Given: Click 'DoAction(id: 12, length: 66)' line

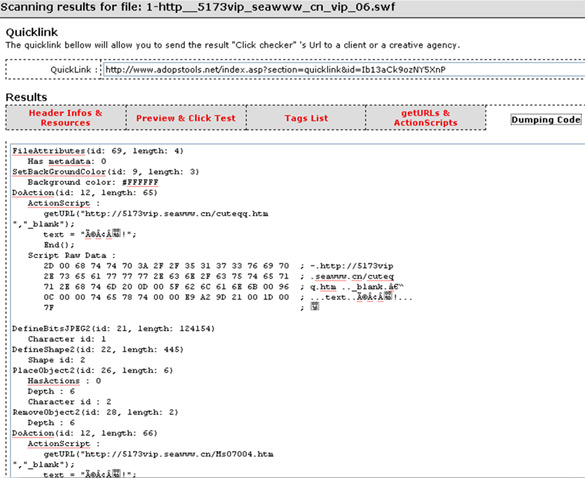Looking at the screenshot, I should (x=85, y=433).
